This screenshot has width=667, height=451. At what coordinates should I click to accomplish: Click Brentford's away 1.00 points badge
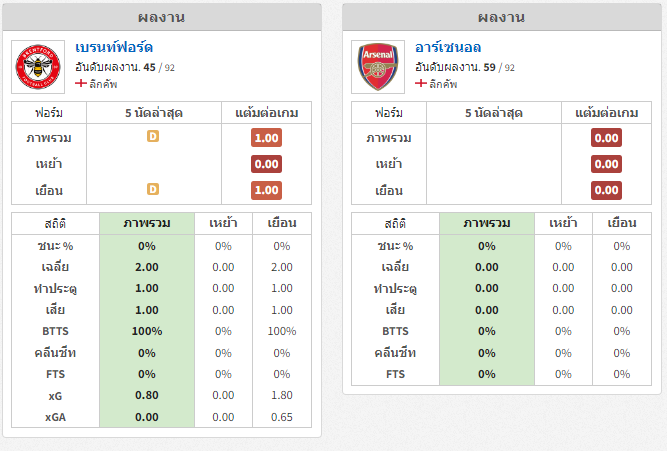tap(266, 190)
